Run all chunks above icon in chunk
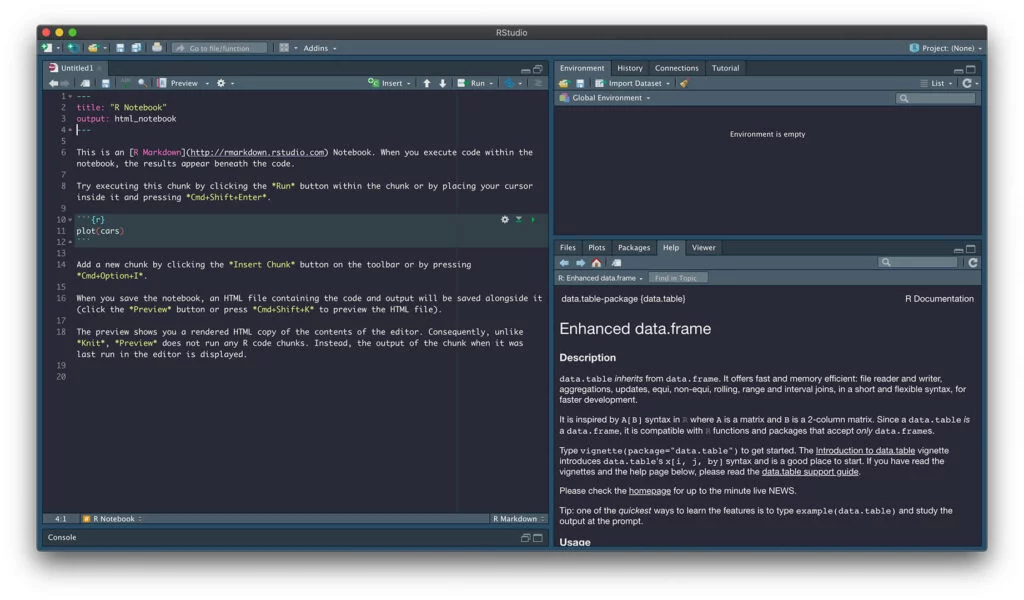This screenshot has height=600, width=1024. (x=519, y=219)
